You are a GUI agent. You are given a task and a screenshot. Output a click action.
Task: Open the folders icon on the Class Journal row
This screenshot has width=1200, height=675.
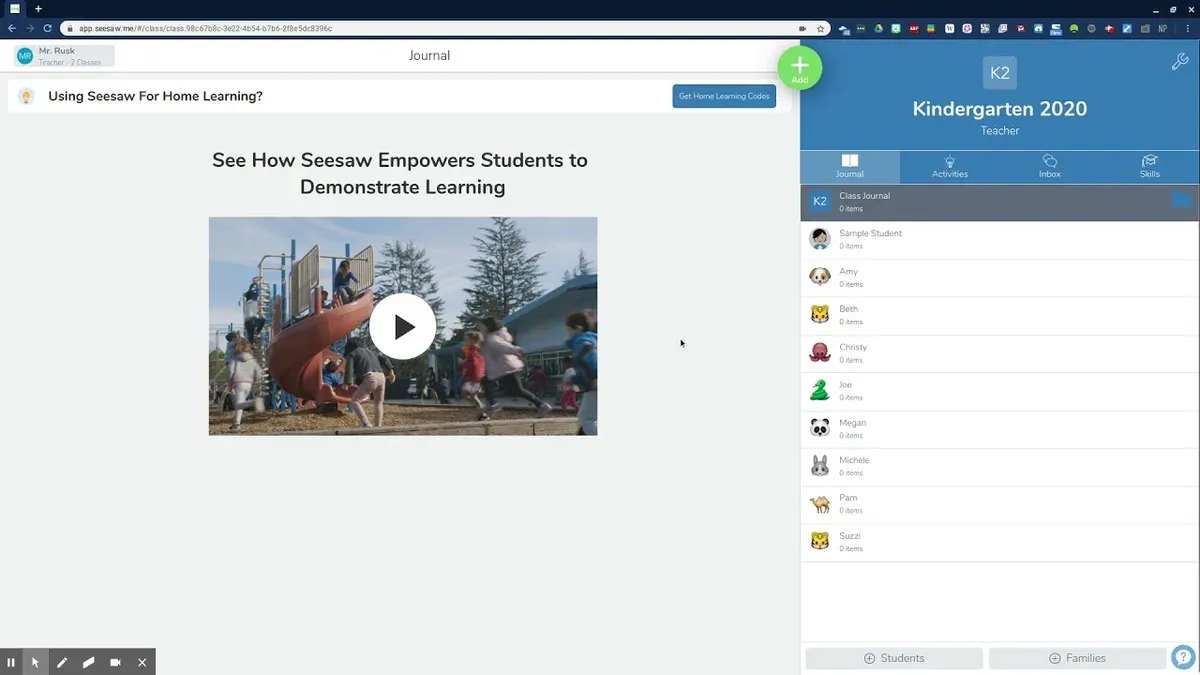pyautogui.click(x=1181, y=200)
